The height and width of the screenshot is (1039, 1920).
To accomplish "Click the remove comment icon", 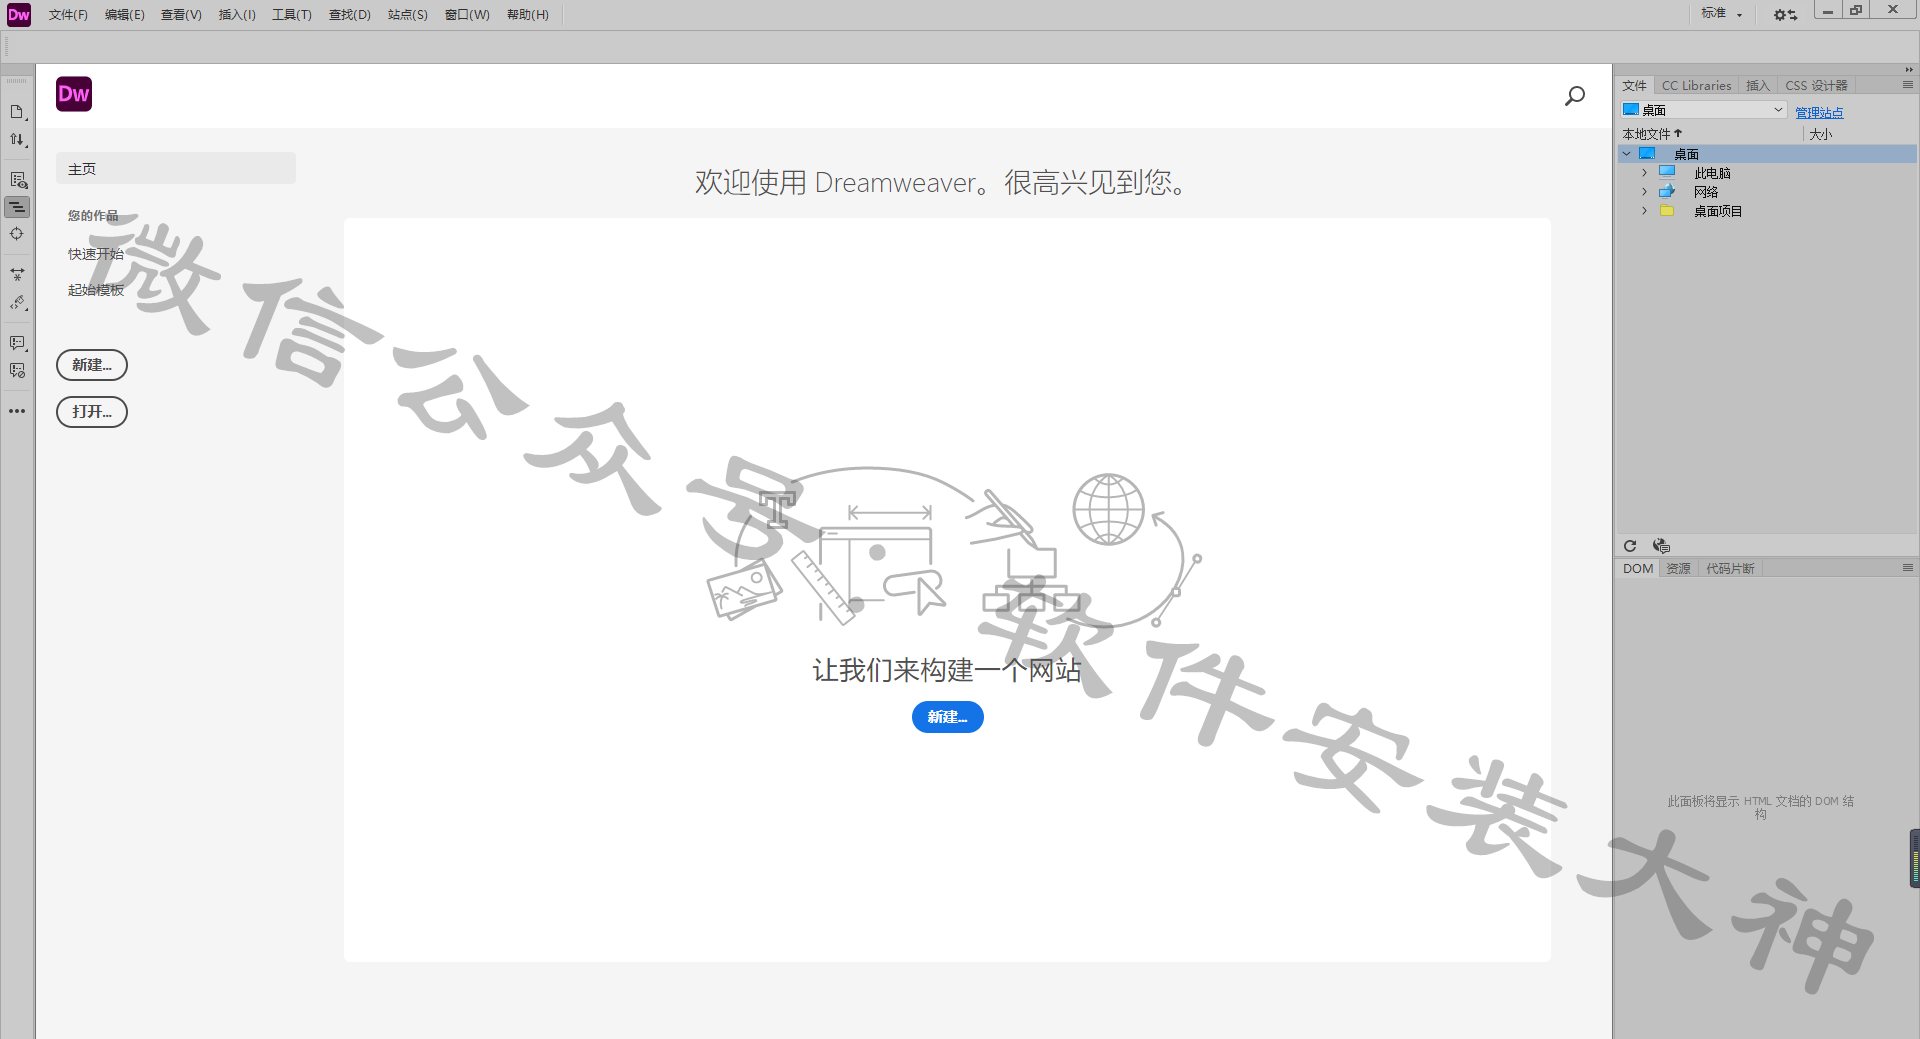I will click(x=17, y=371).
